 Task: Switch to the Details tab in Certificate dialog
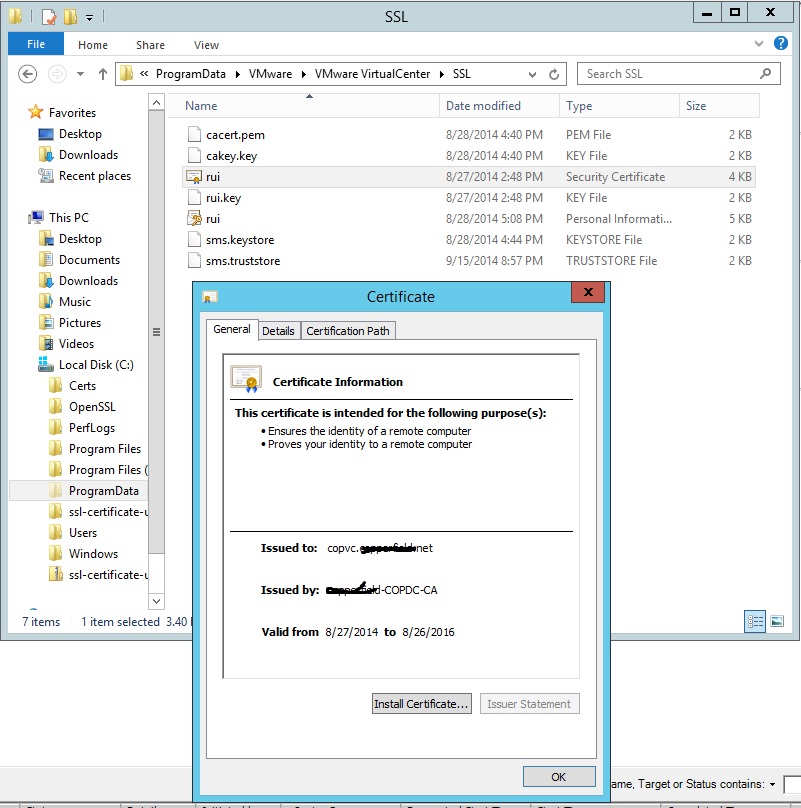(279, 330)
